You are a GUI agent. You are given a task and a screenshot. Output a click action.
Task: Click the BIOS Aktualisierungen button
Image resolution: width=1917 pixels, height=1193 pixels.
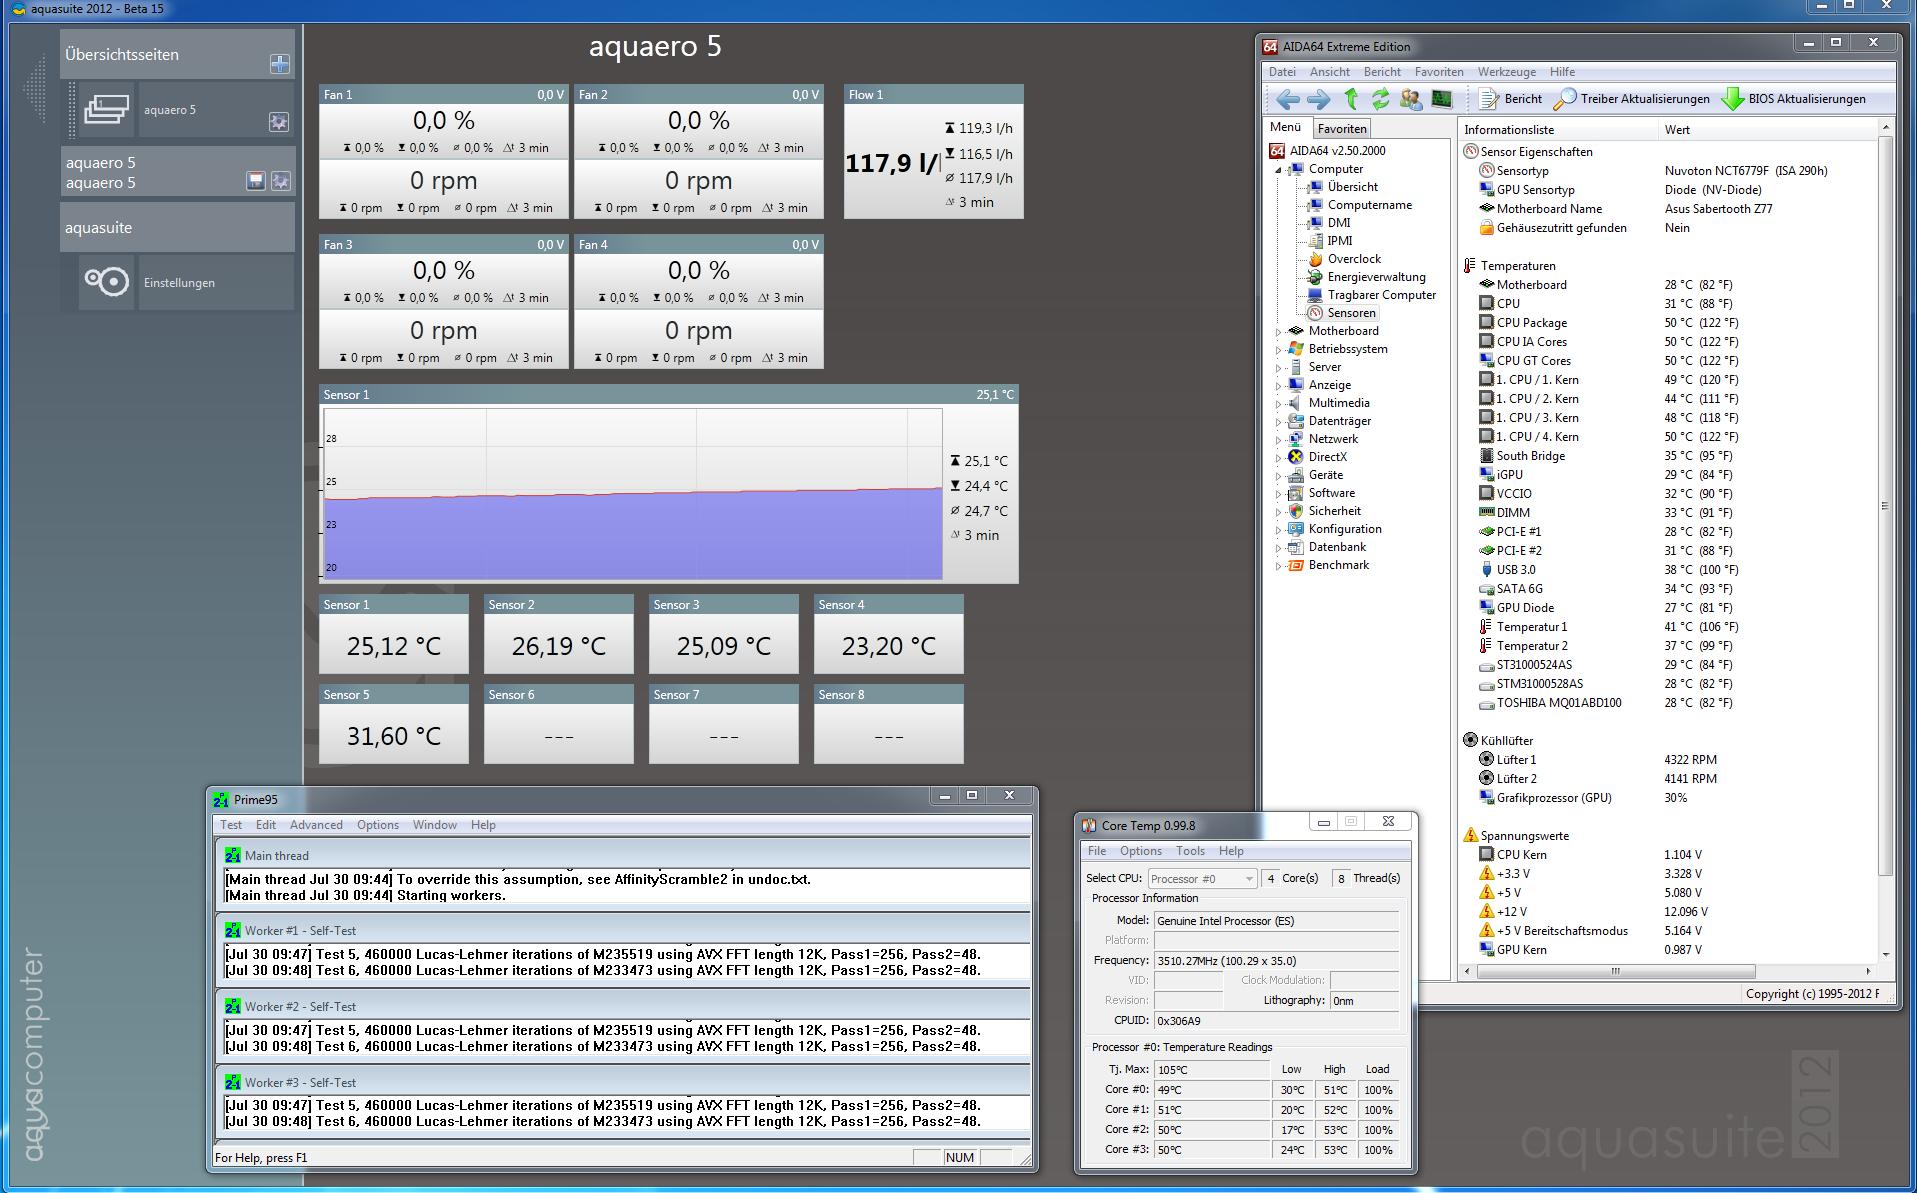[x=1794, y=99]
